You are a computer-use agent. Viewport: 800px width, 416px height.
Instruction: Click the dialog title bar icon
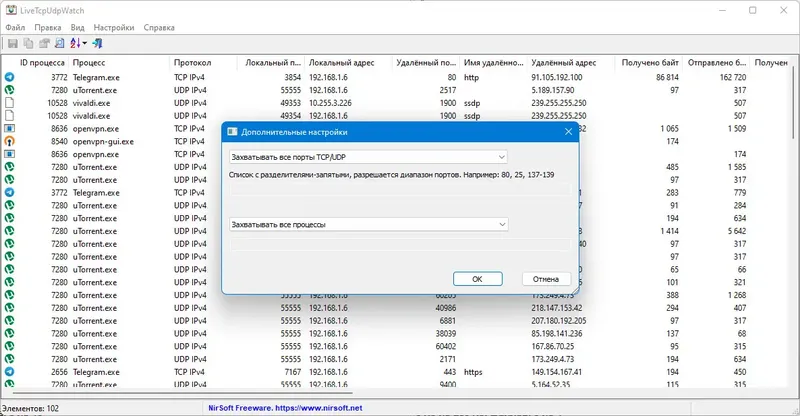(232, 132)
